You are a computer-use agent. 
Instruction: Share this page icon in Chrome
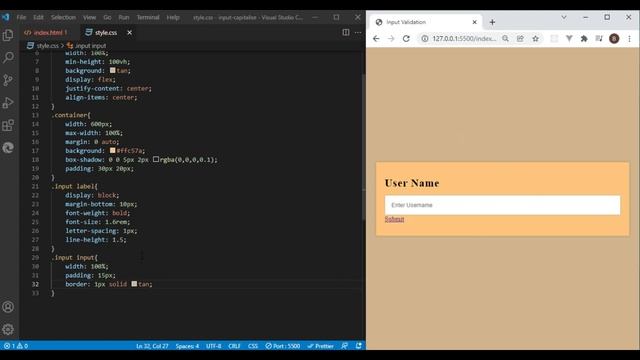[x=520, y=38]
